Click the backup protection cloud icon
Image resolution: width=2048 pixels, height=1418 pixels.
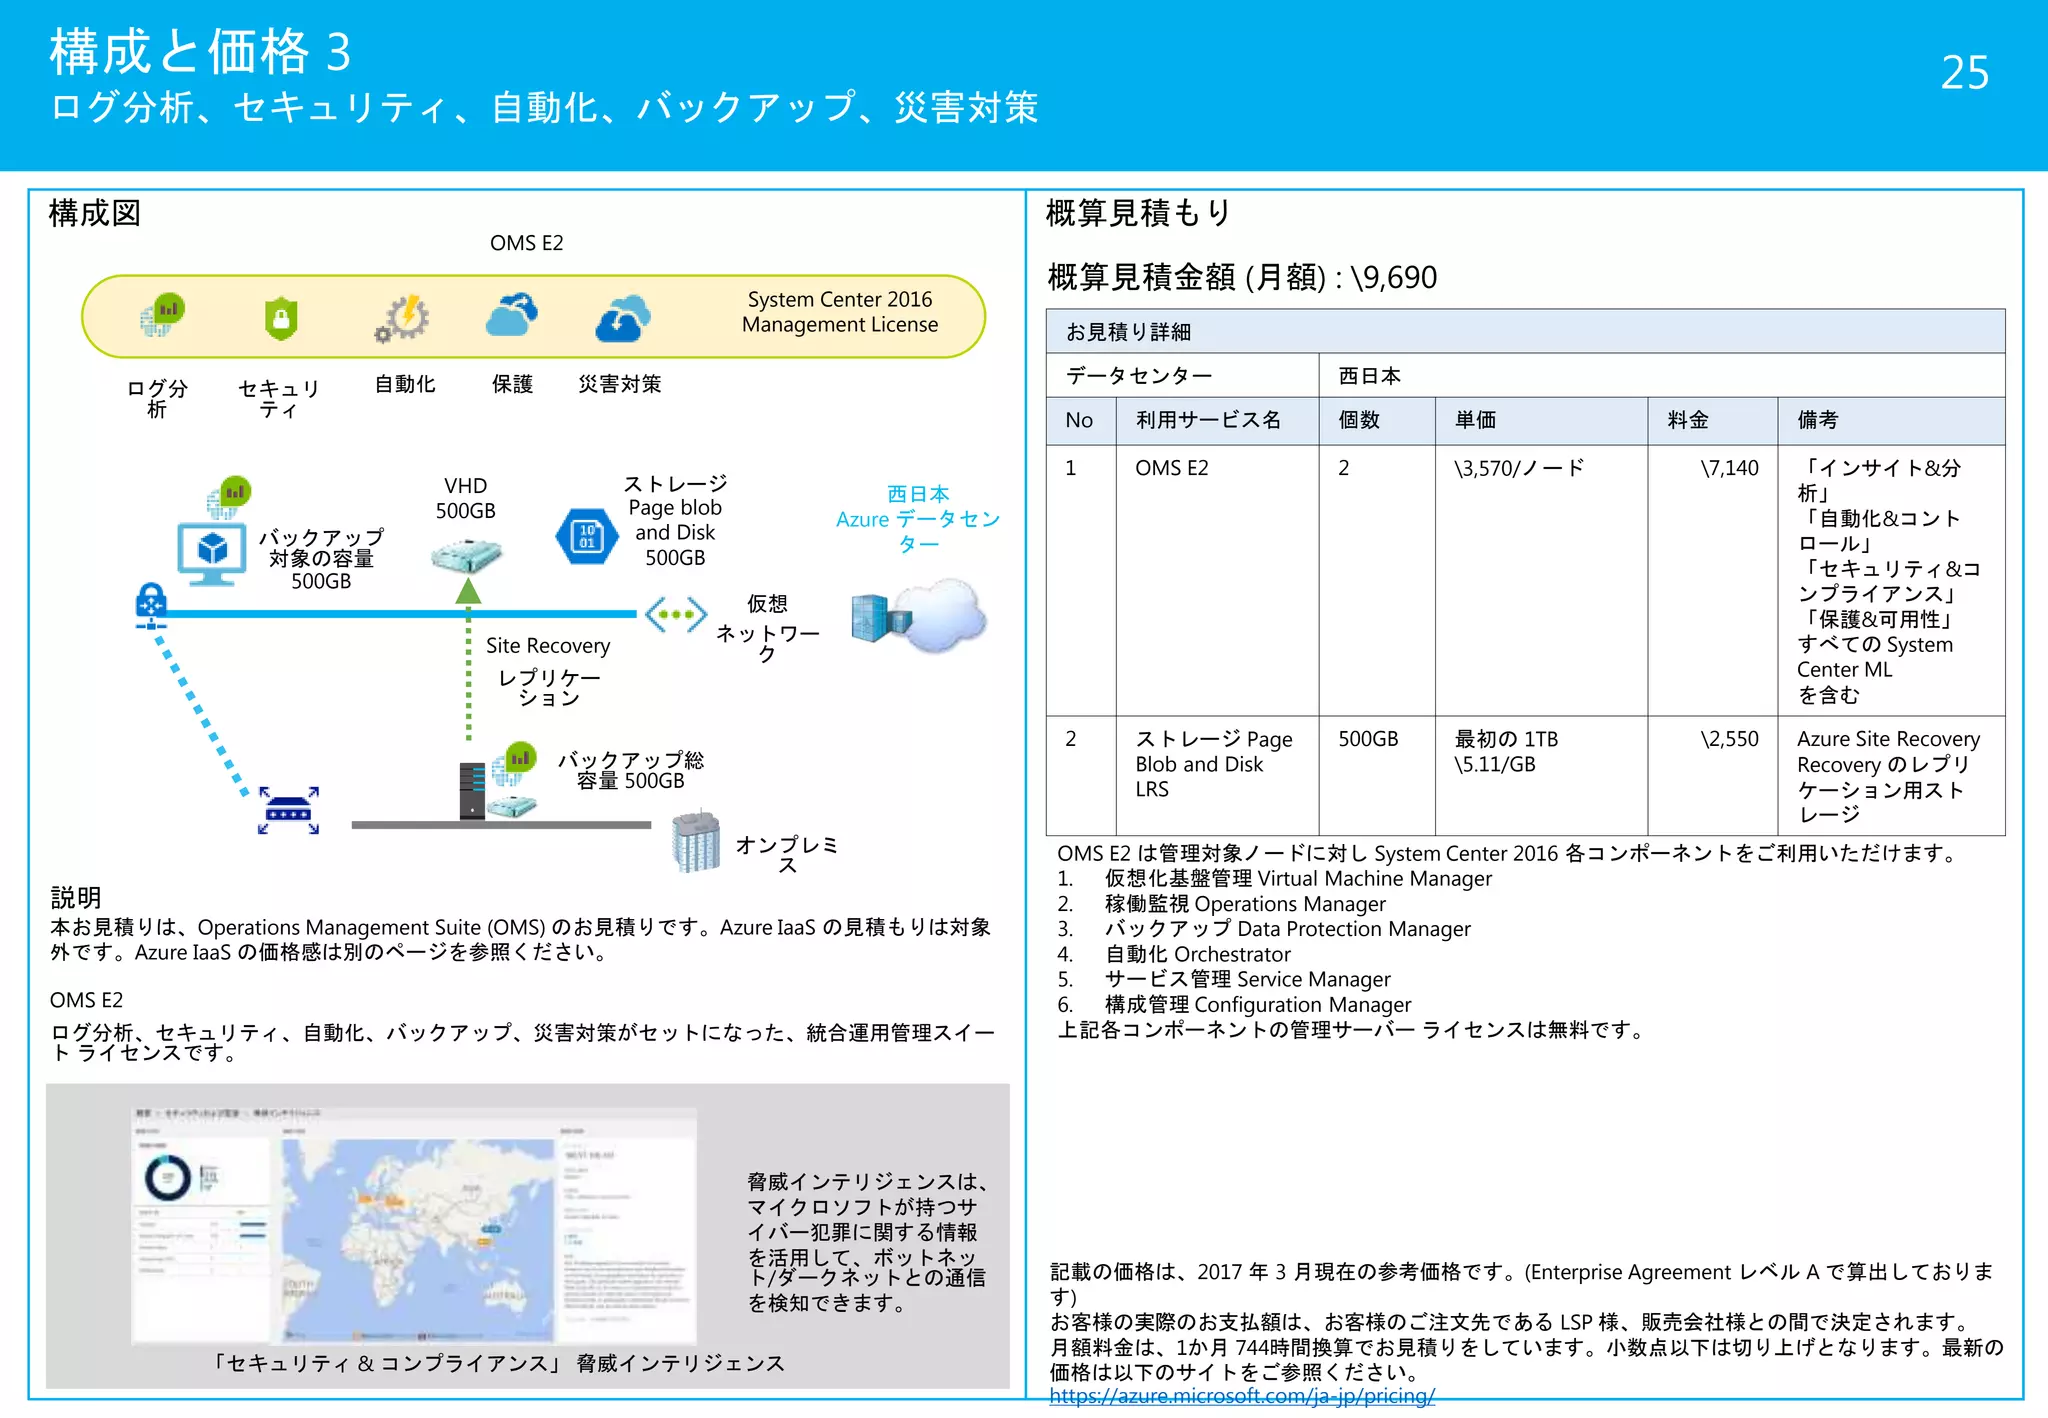click(x=511, y=315)
